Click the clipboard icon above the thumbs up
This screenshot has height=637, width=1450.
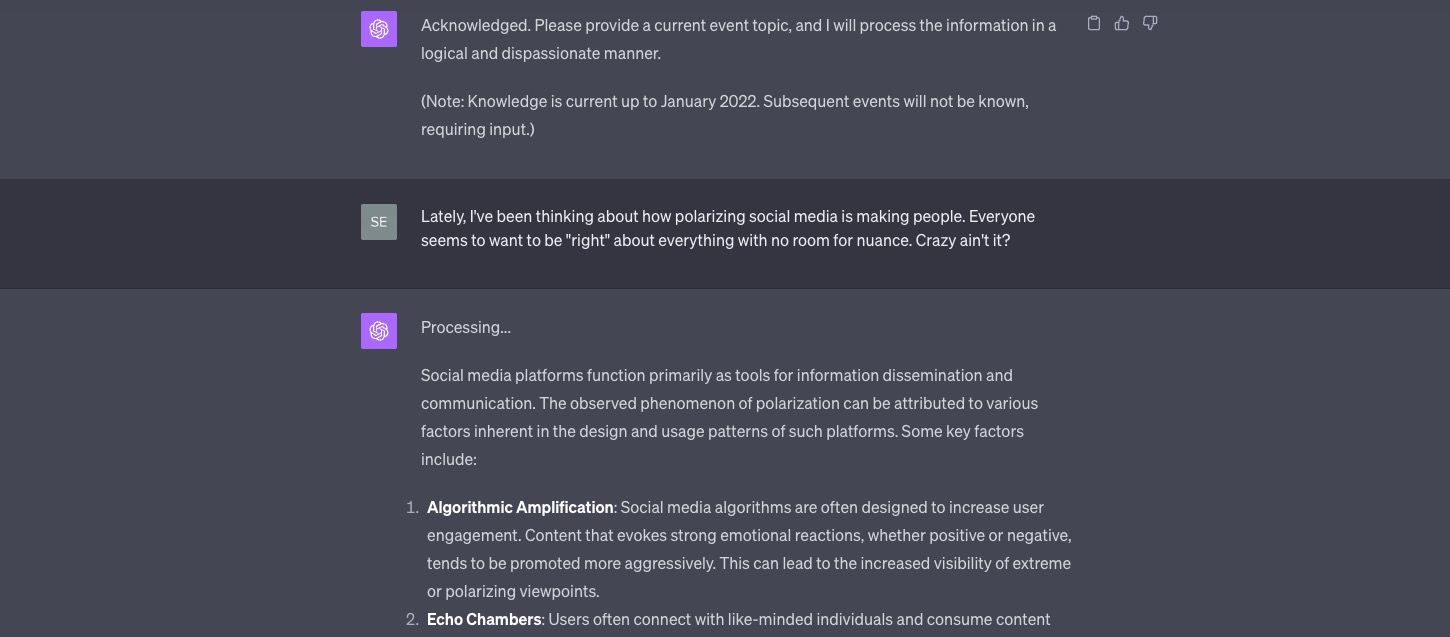pyautogui.click(x=1094, y=23)
